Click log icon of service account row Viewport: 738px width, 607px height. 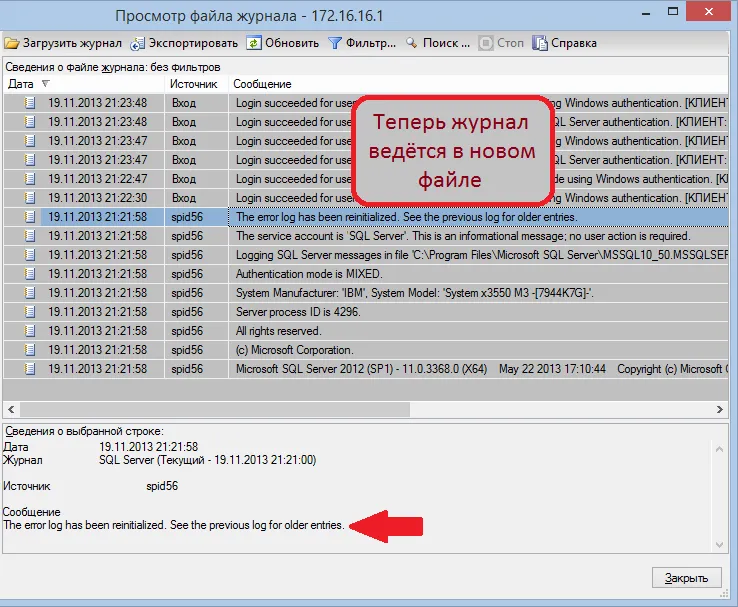[x=30, y=236]
